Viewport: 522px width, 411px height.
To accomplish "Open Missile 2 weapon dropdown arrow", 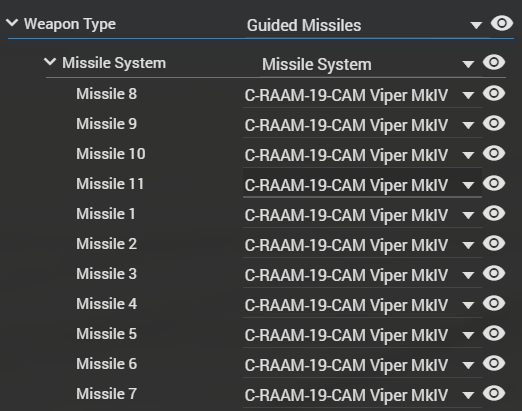I will click(468, 246).
